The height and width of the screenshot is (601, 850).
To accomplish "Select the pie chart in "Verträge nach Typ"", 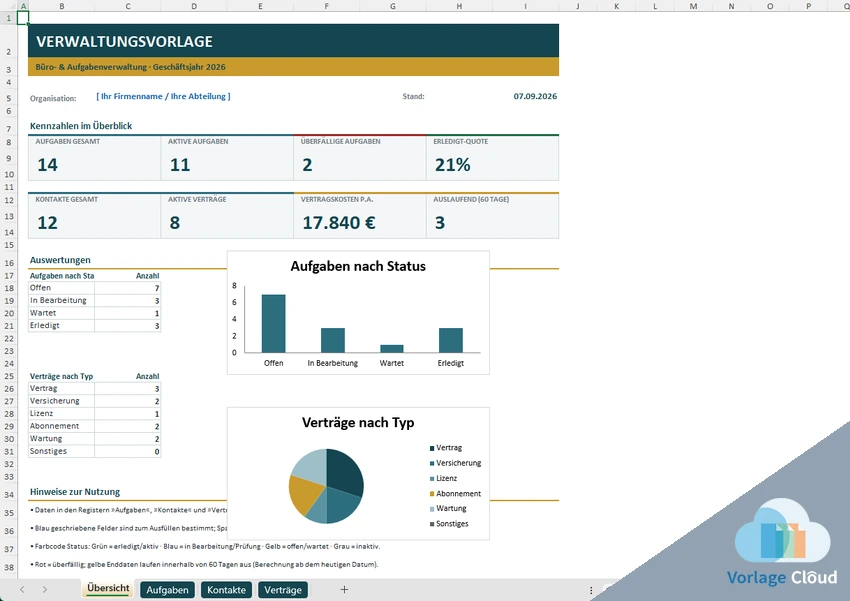I will pos(326,486).
